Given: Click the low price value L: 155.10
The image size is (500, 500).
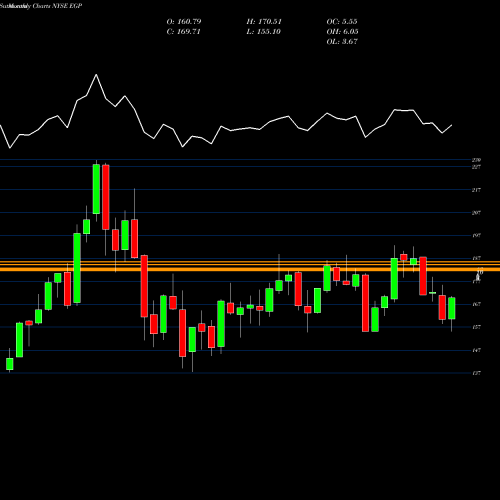Looking at the screenshot, I should (x=264, y=32).
